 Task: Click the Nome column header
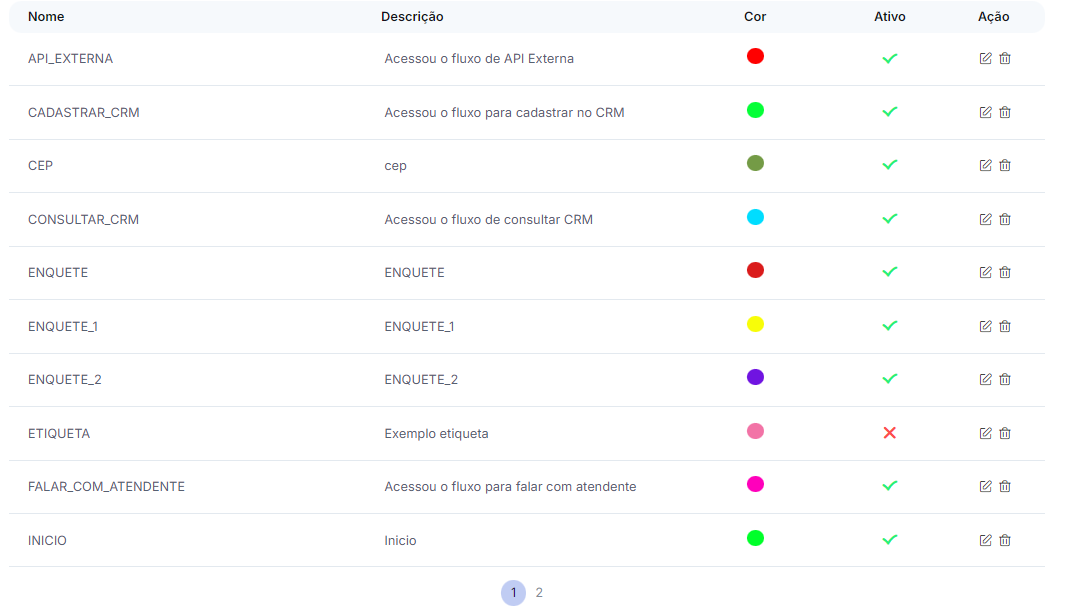[x=46, y=17]
